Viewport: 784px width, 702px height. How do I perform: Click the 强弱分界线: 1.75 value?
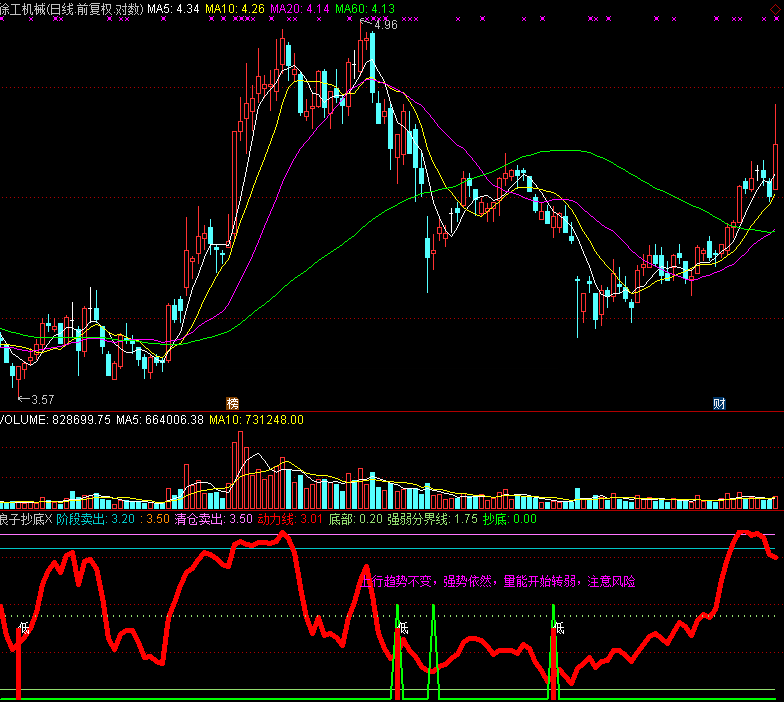pos(432,519)
